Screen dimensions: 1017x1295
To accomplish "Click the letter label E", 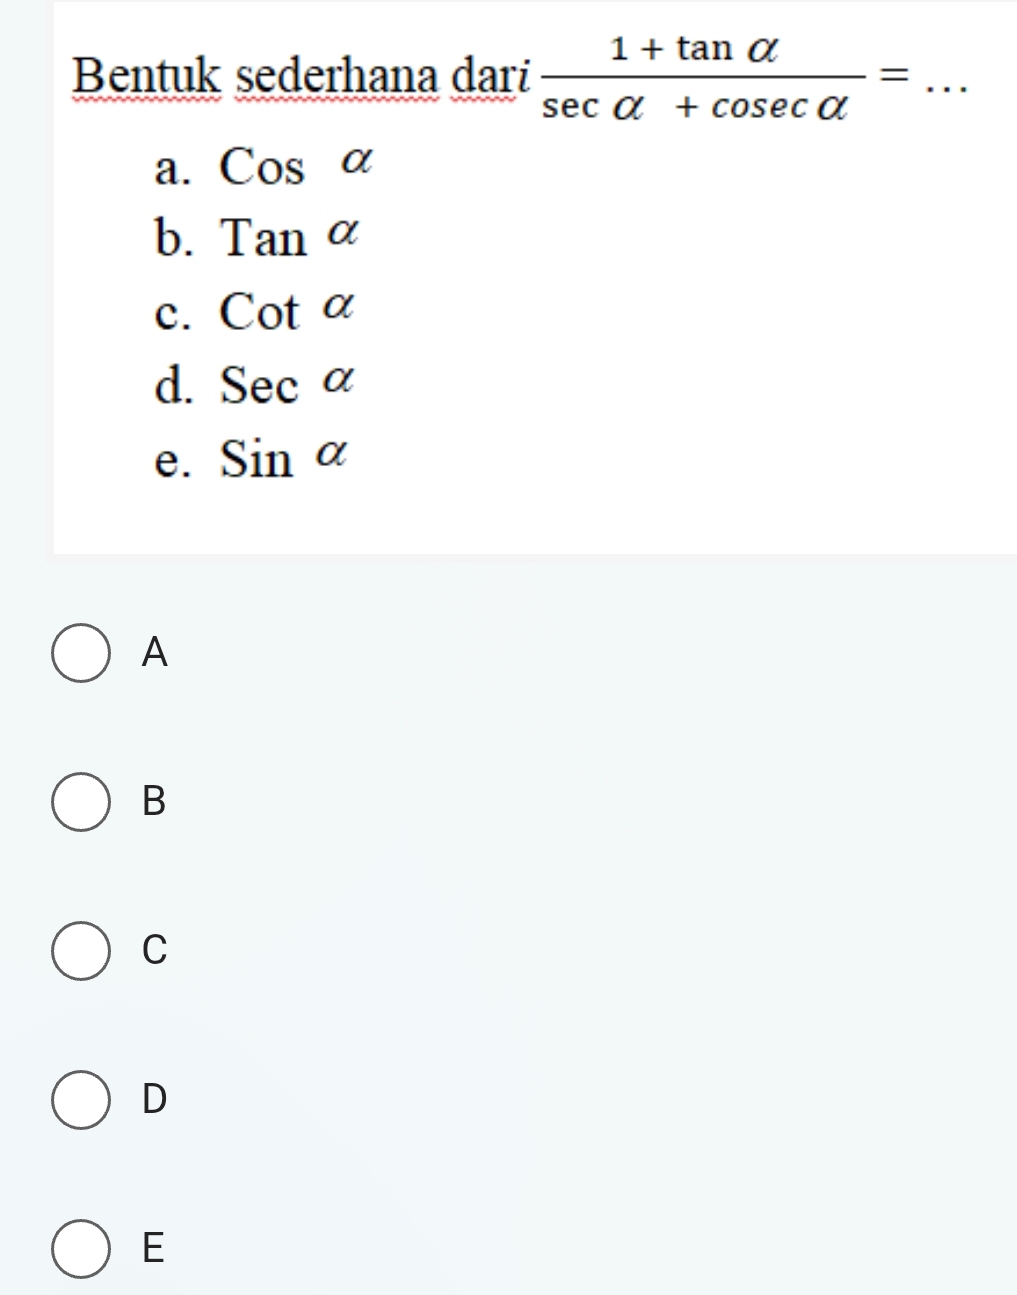I will pos(153,1247).
